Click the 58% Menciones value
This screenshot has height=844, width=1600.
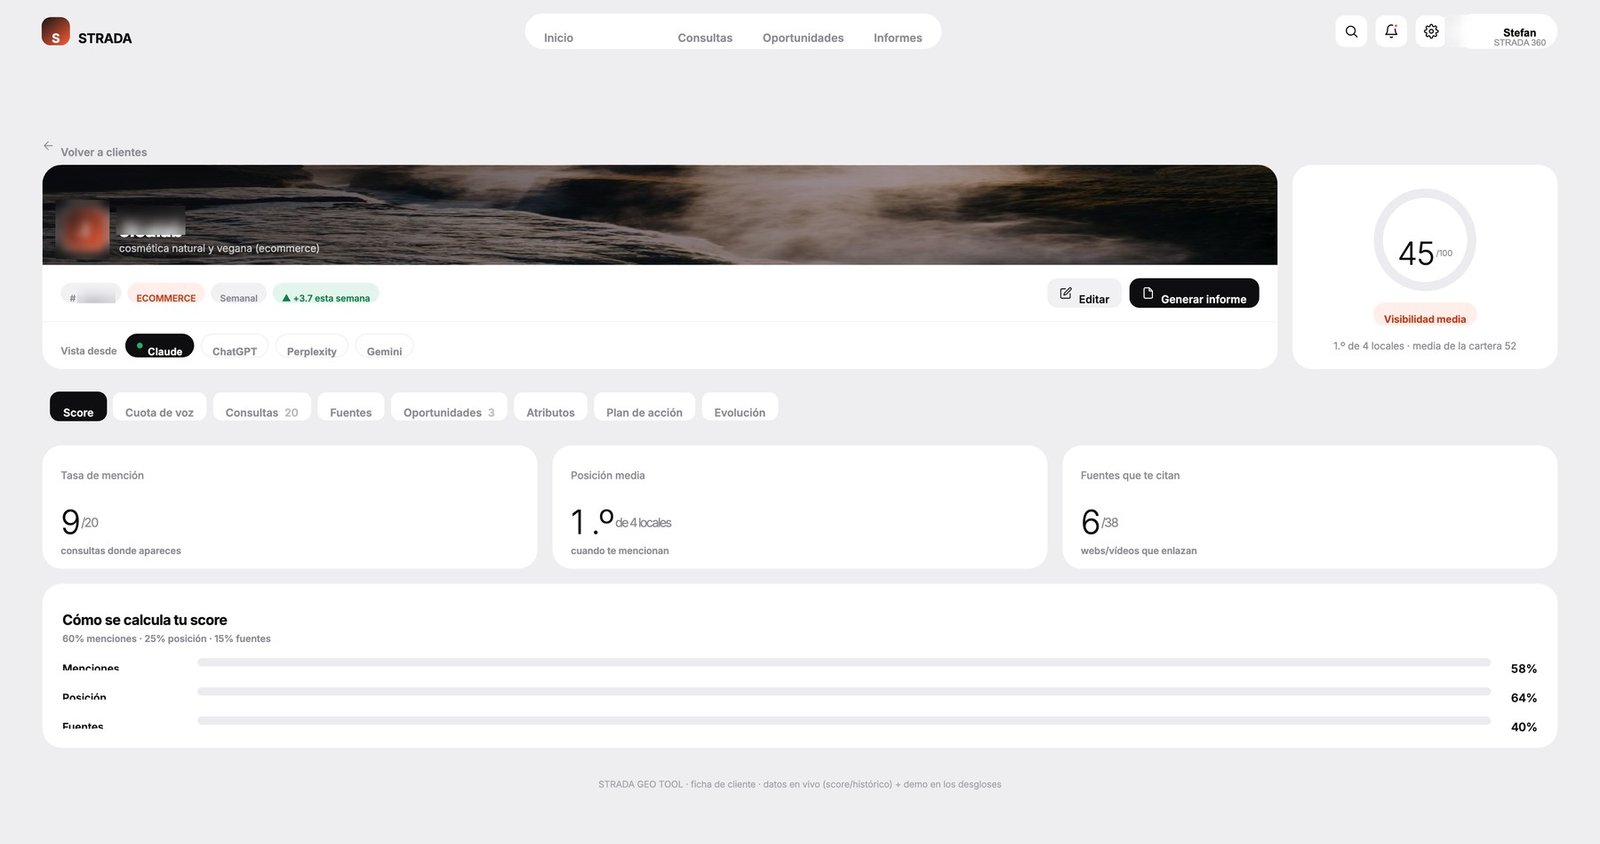coord(1524,669)
